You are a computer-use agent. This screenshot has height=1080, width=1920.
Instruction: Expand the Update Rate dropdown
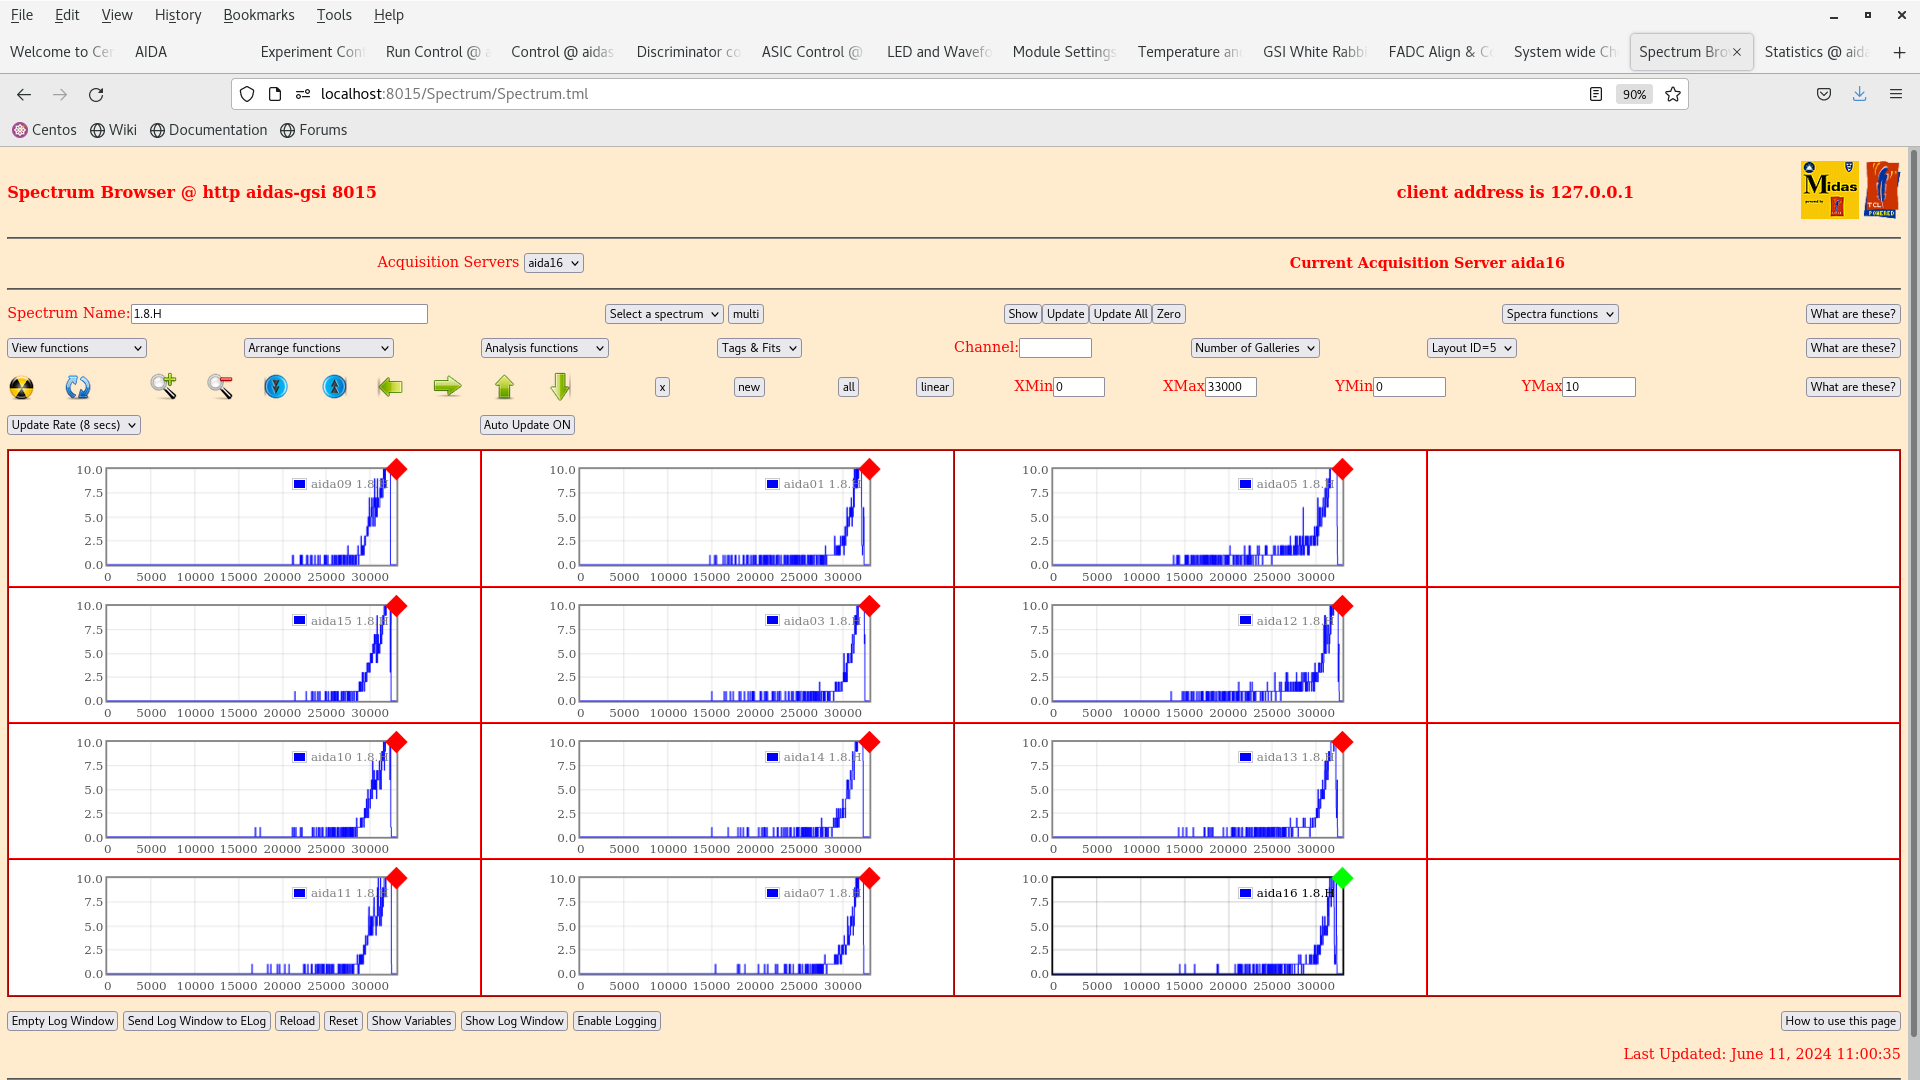coord(74,425)
